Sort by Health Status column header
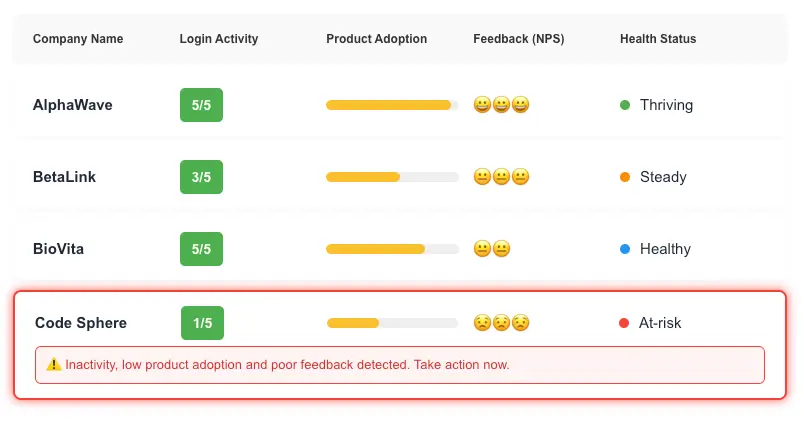The image size is (804, 422). coord(658,39)
